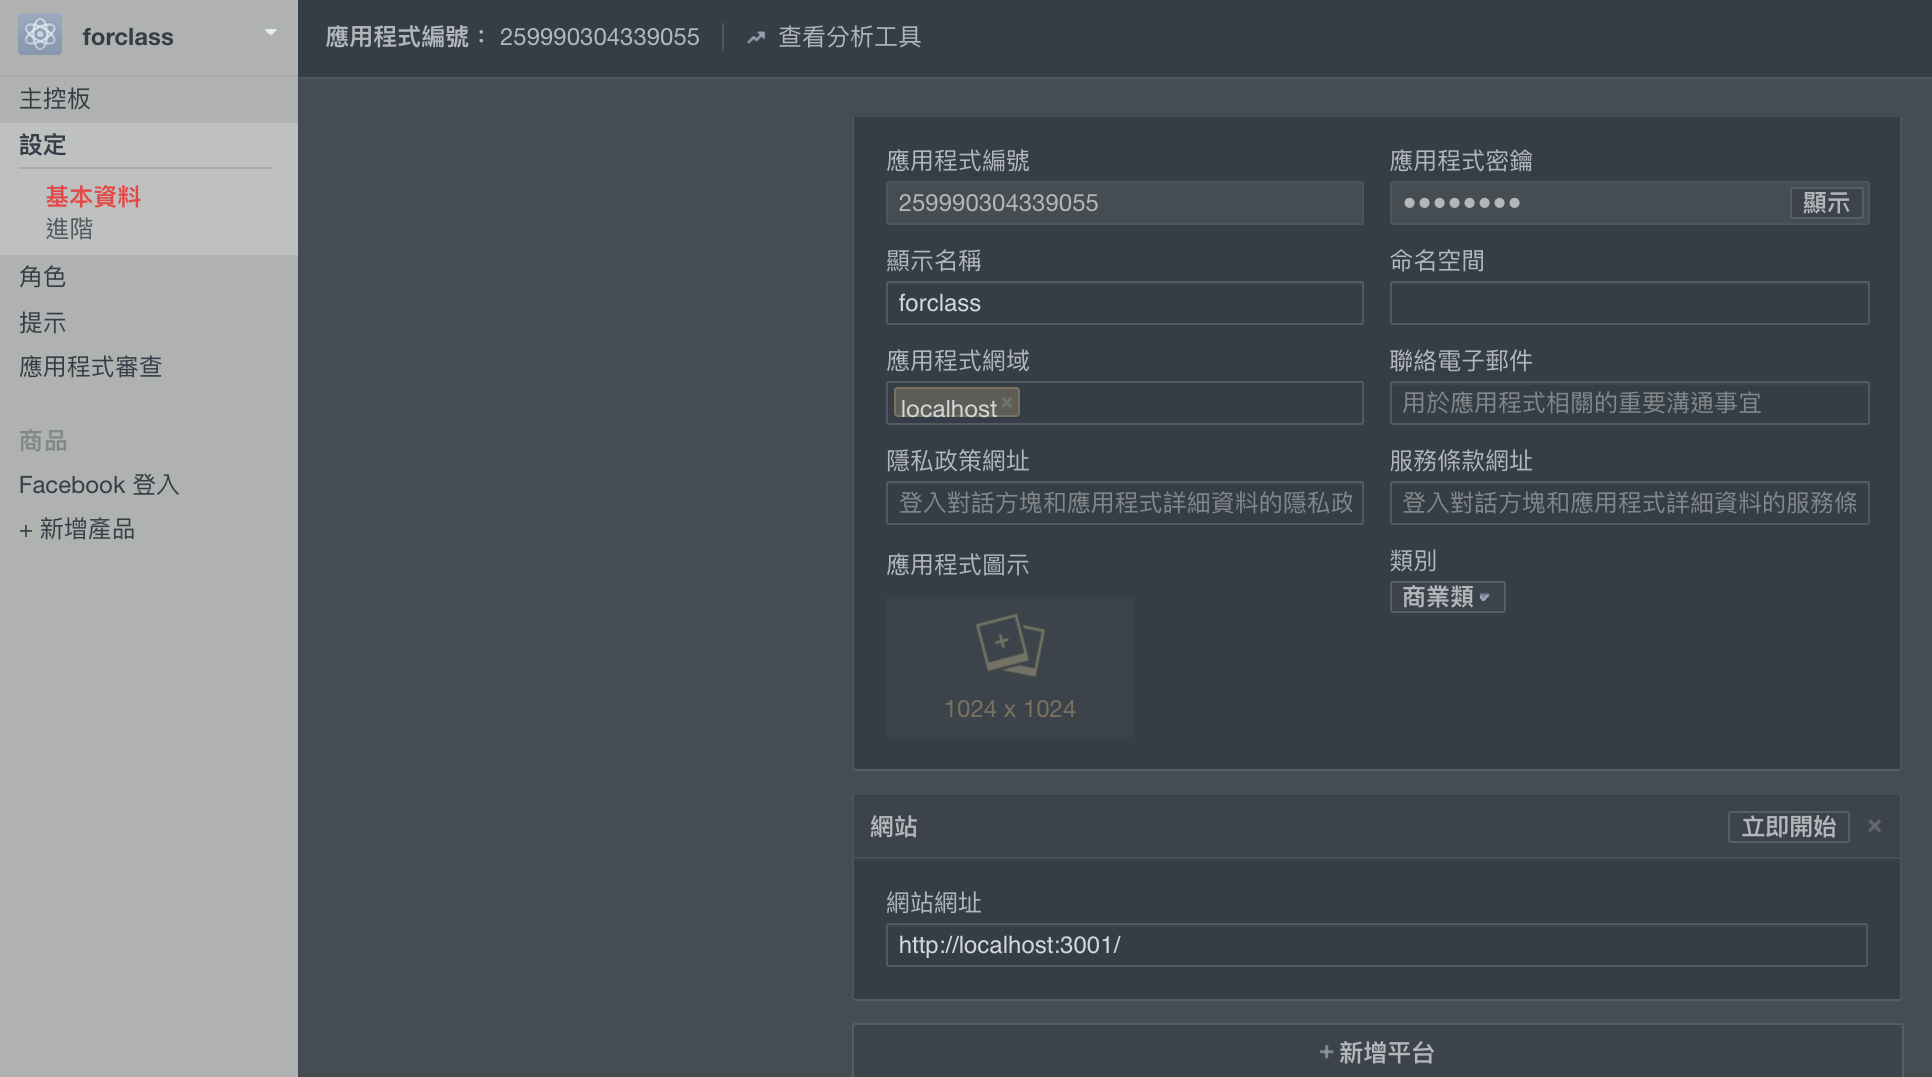This screenshot has width=1932, height=1077.
Task: Focus the 服務條款網址 field
Action: [1629, 503]
